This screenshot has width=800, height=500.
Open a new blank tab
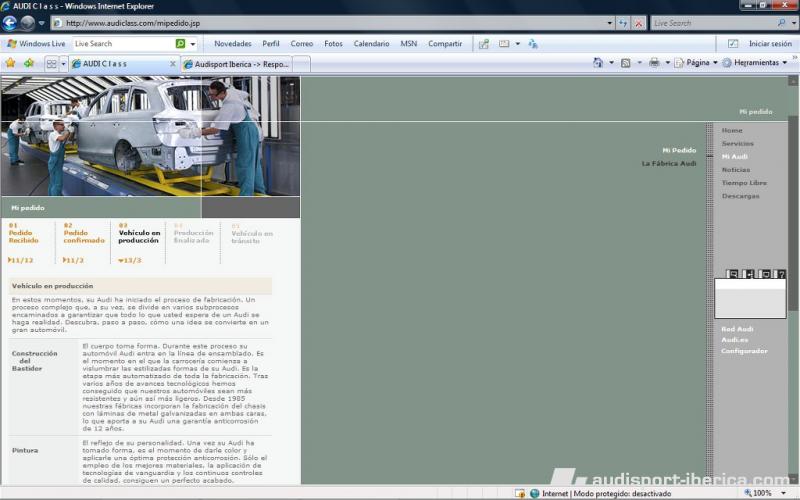(x=302, y=64)
